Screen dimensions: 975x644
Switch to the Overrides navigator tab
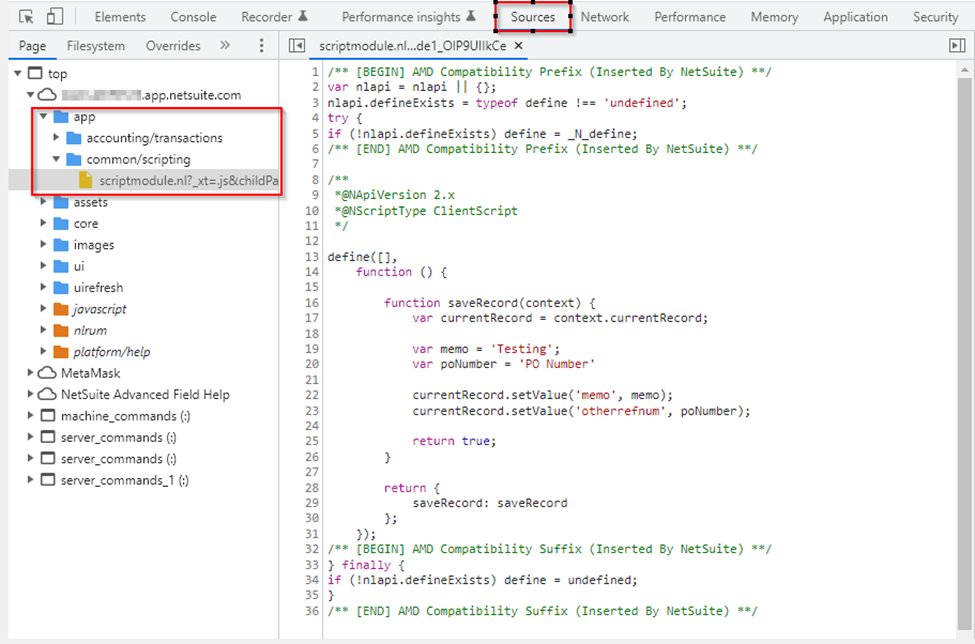point(173,45)
